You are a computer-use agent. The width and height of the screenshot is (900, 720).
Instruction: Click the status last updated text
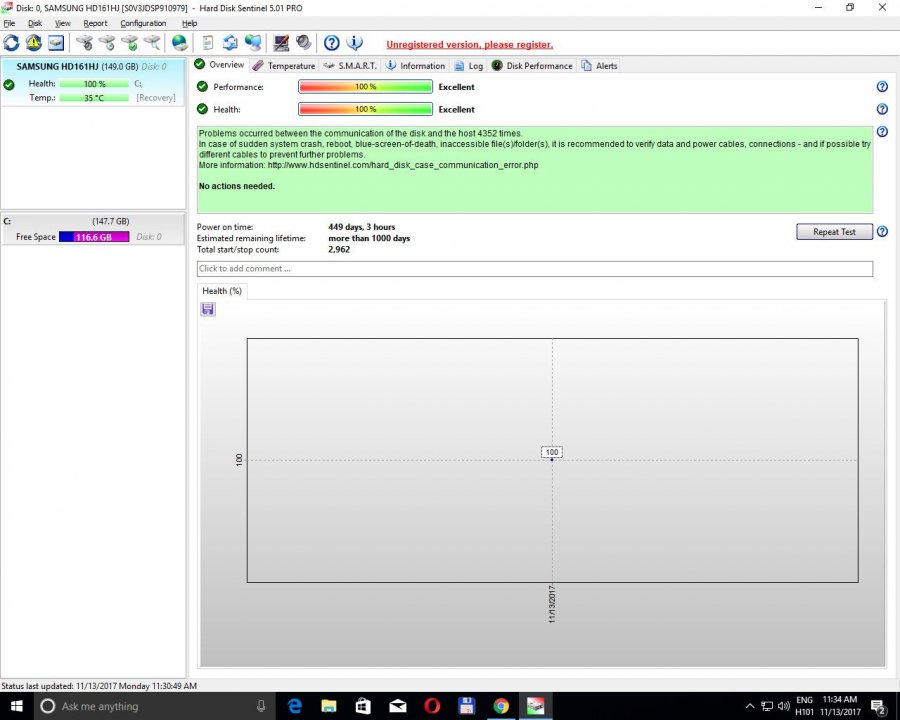99,686
